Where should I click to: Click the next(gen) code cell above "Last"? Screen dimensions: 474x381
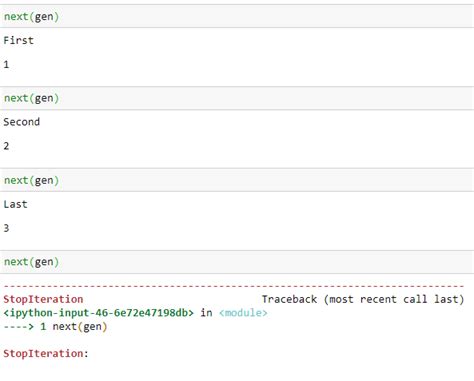click(x=237, y=180)
